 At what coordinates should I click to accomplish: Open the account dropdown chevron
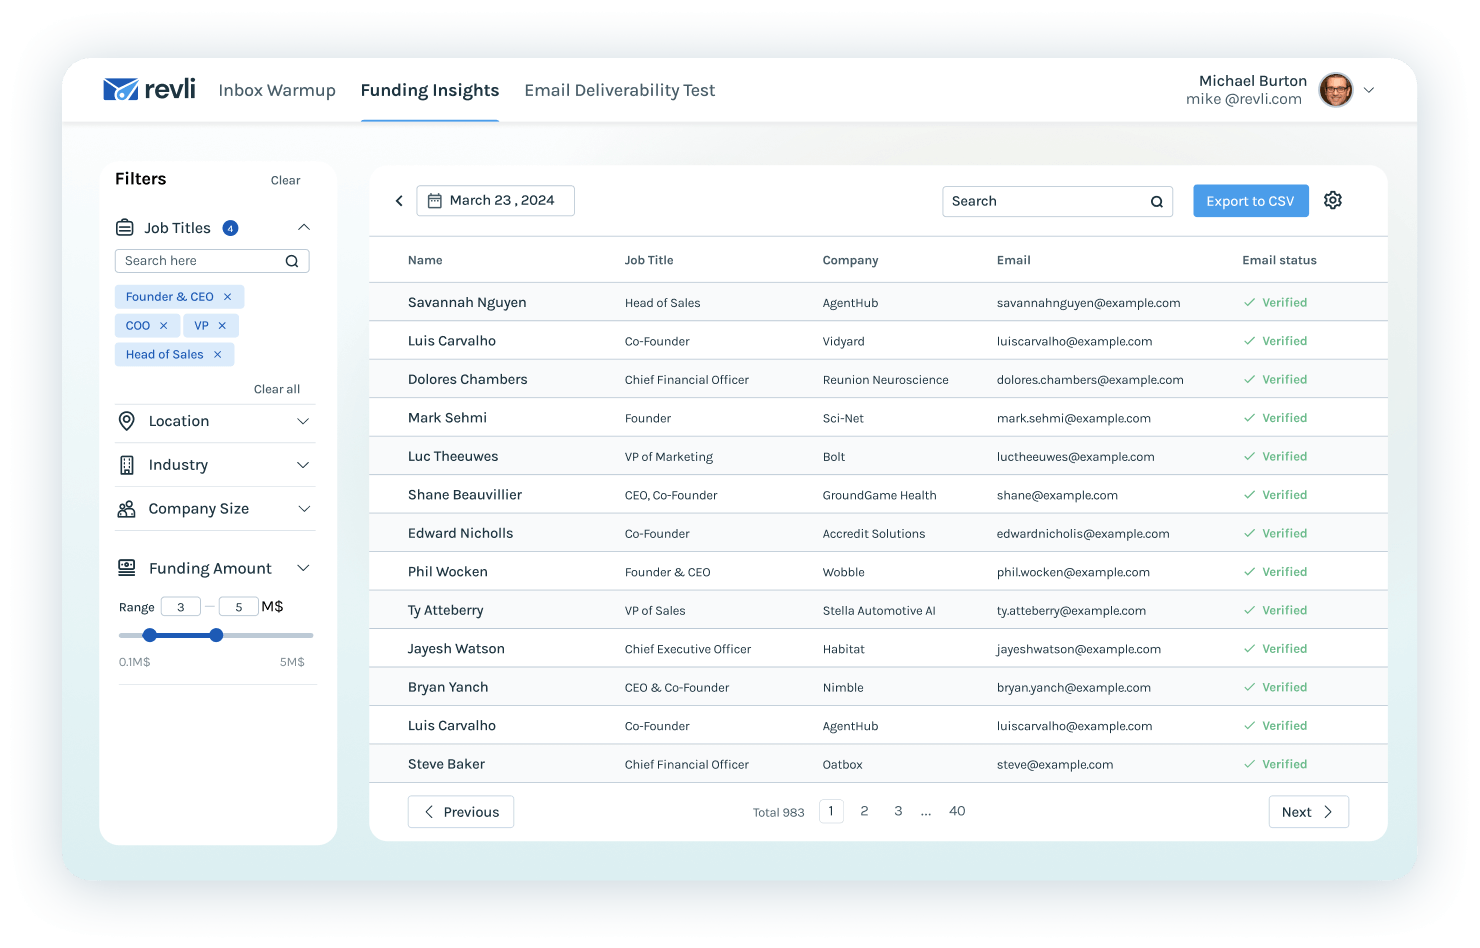[1369, 90]
